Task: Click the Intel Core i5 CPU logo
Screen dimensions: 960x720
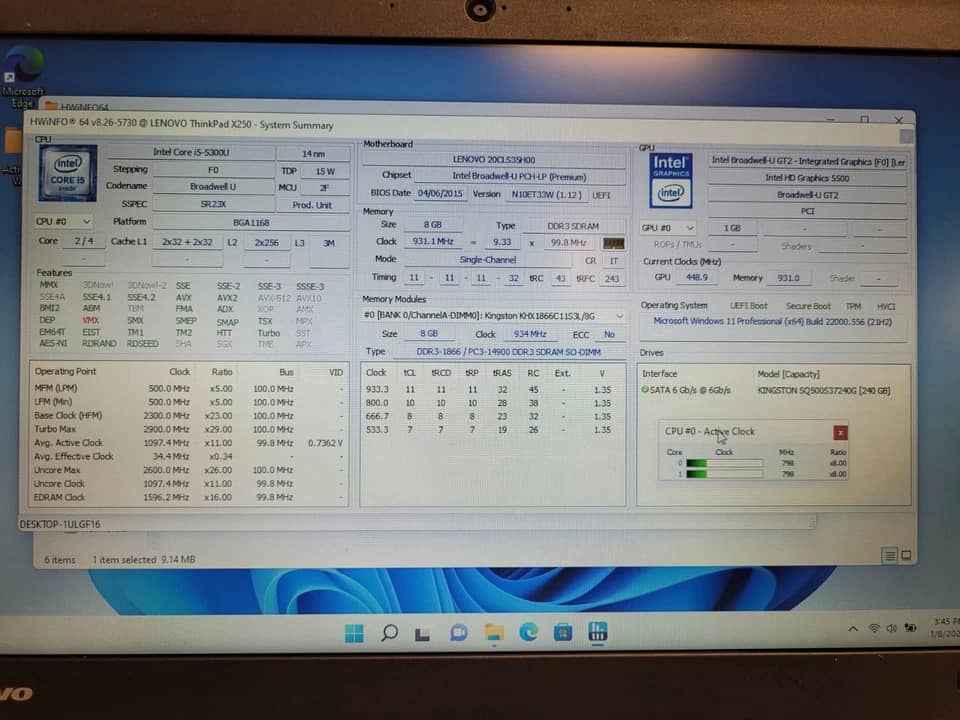Action: 68,173
